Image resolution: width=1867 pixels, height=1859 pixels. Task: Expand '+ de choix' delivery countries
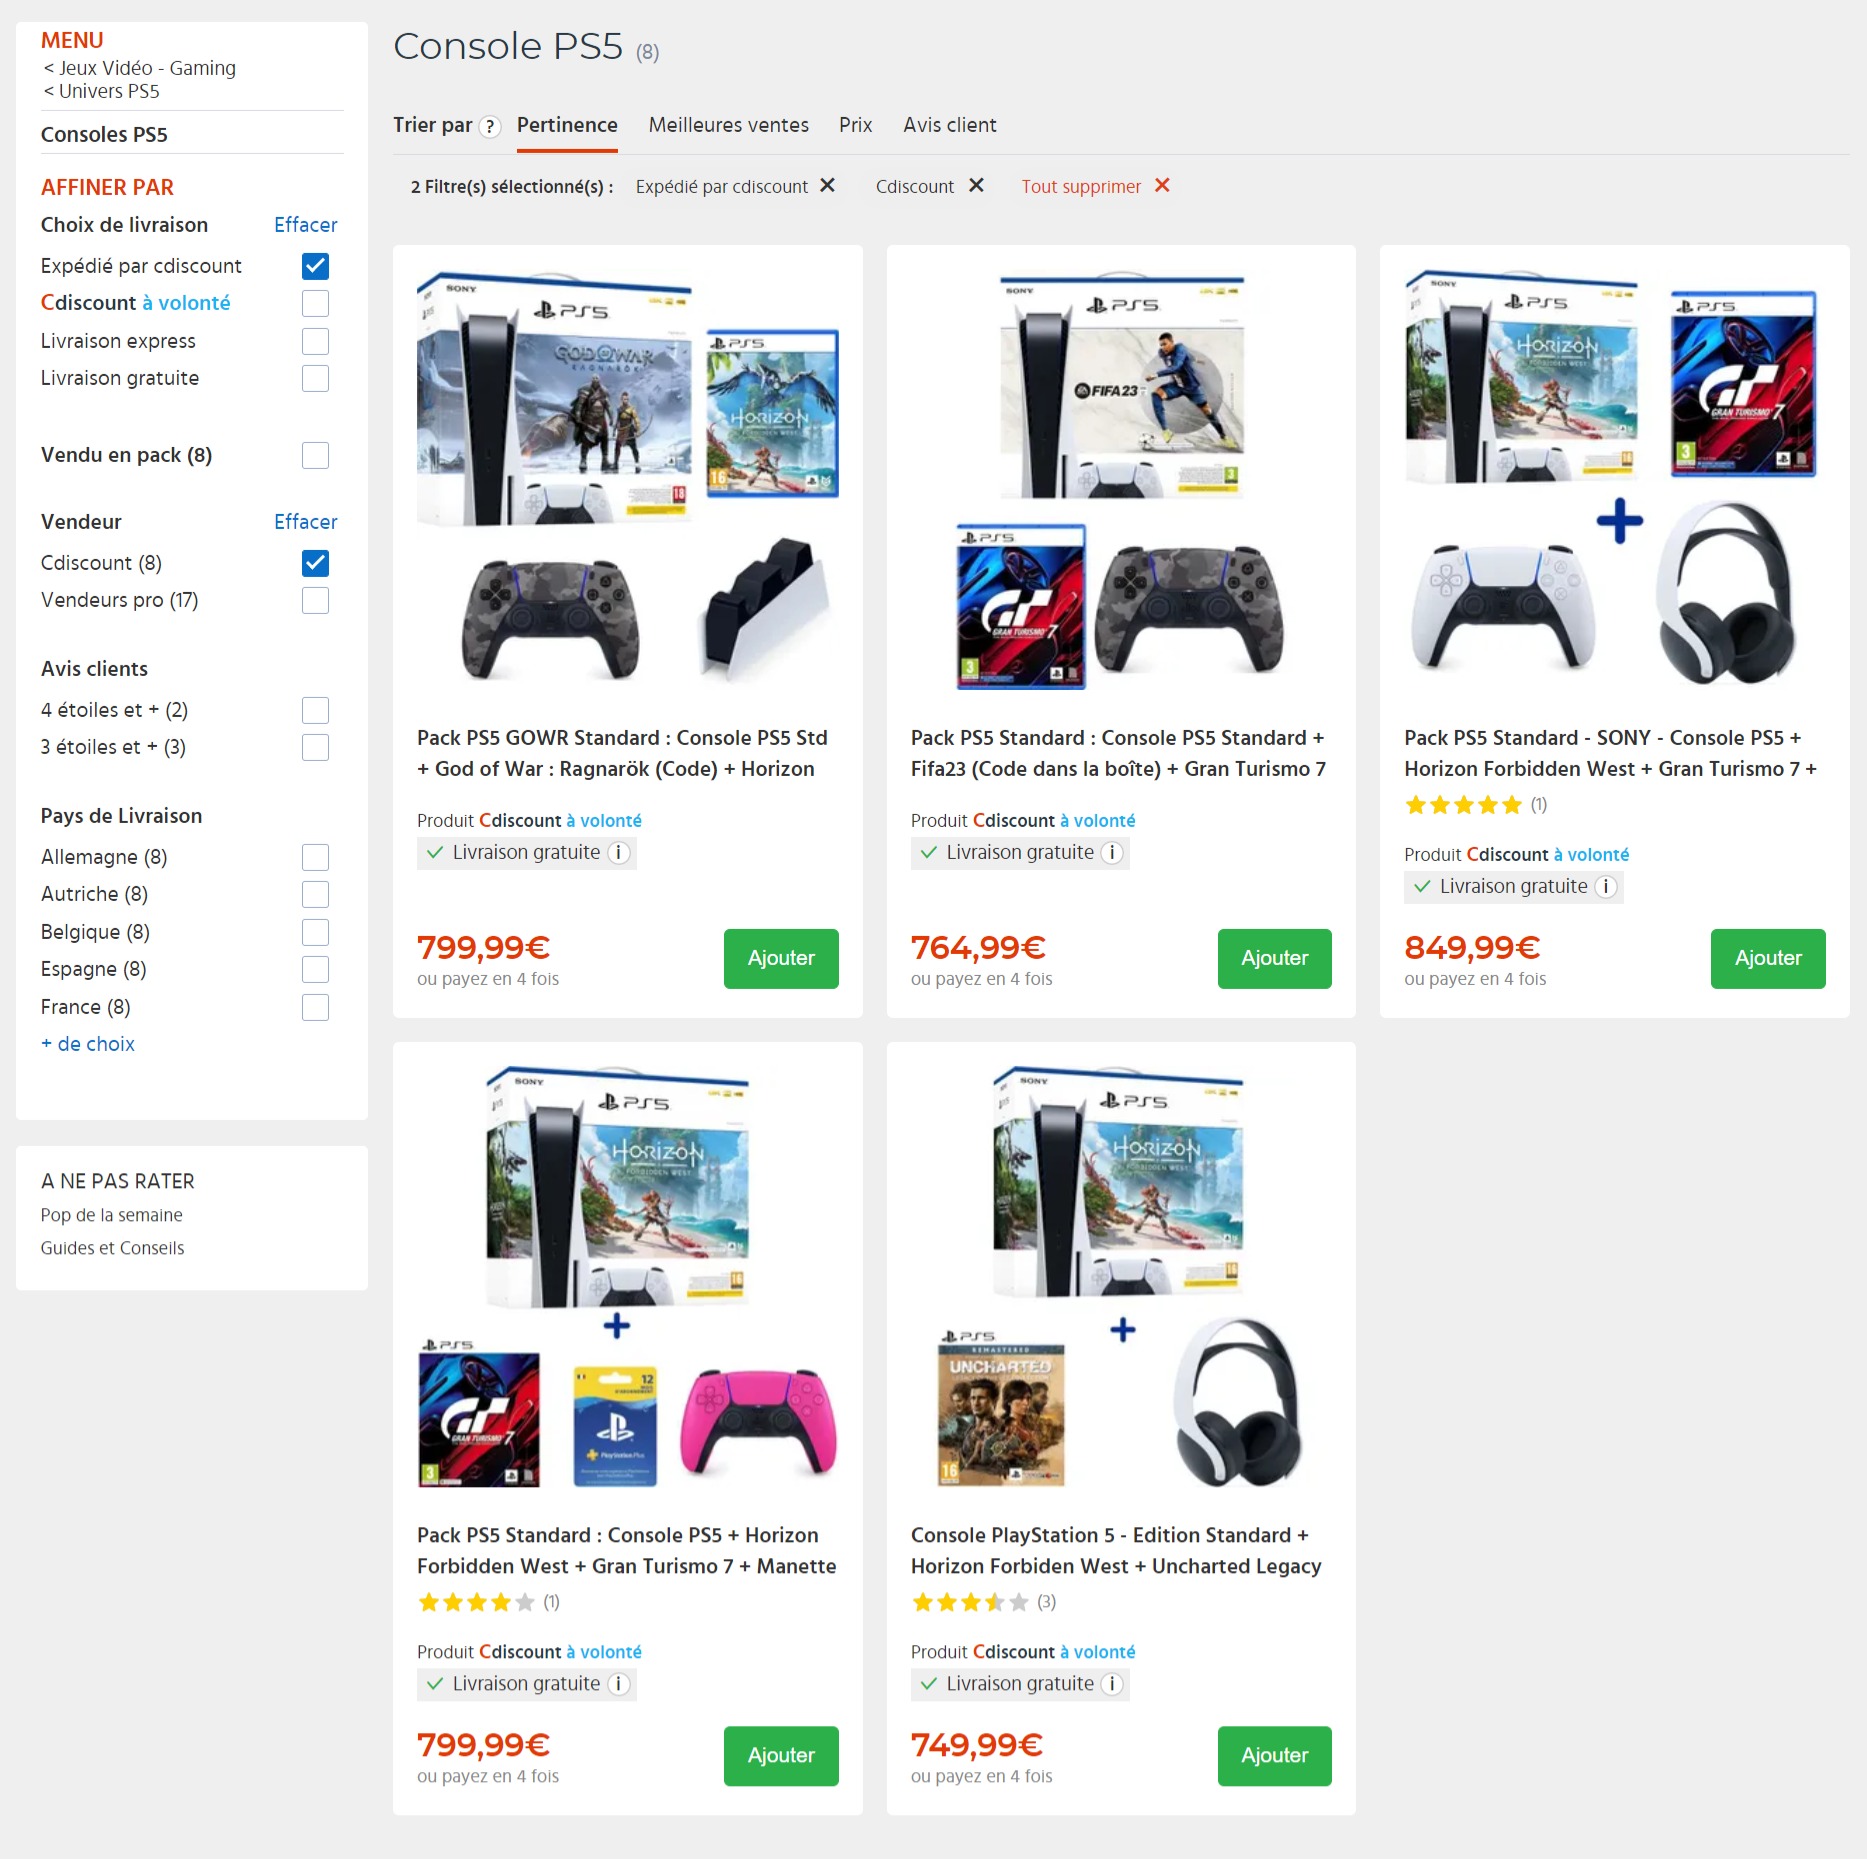click(x=88, y=1044)
